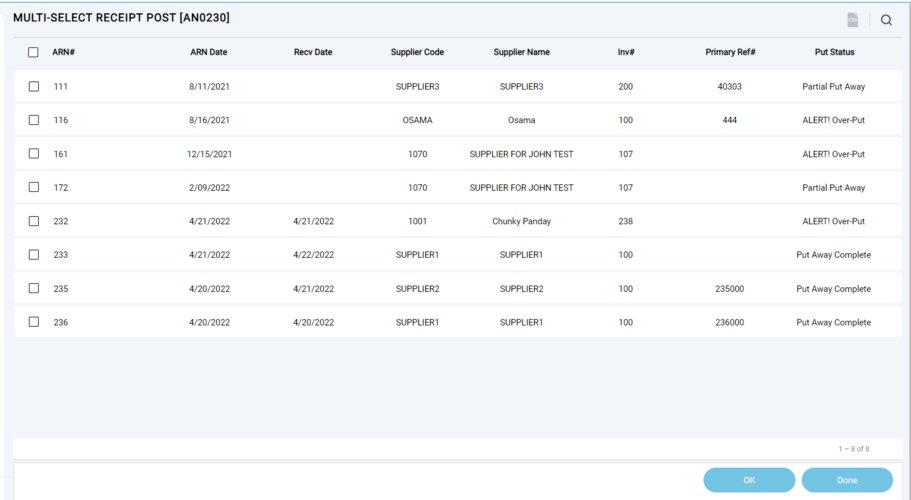Click the Supplier Code column header
The image size is (911, 500).
[417, 52]
